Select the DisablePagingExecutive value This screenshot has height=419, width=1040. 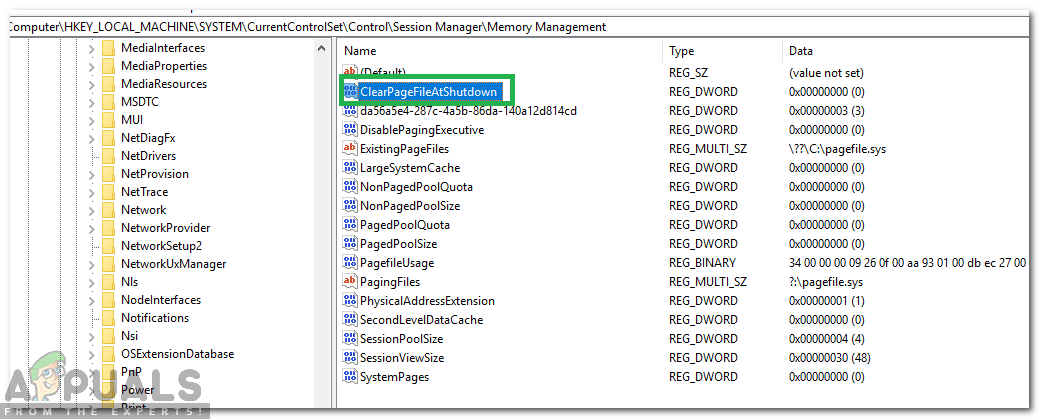click(422, 130)
